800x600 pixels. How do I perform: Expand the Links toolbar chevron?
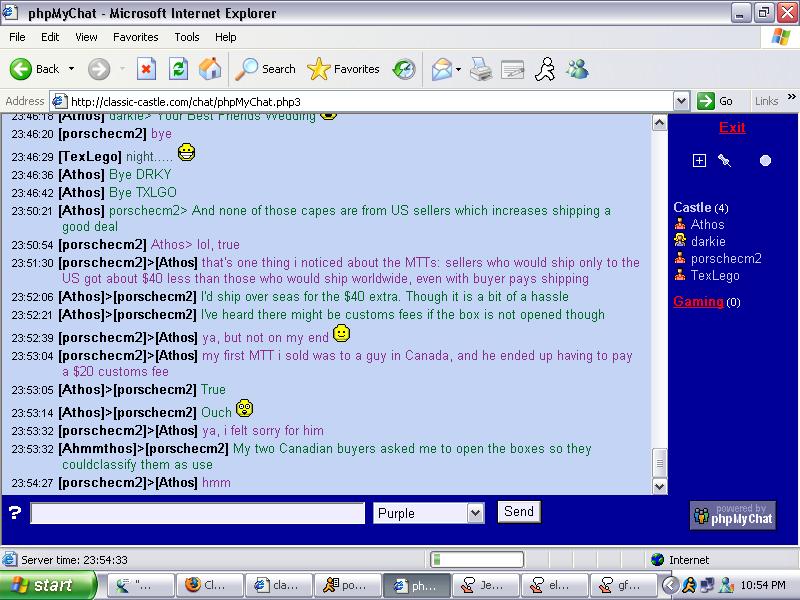(x=791, y=97)
